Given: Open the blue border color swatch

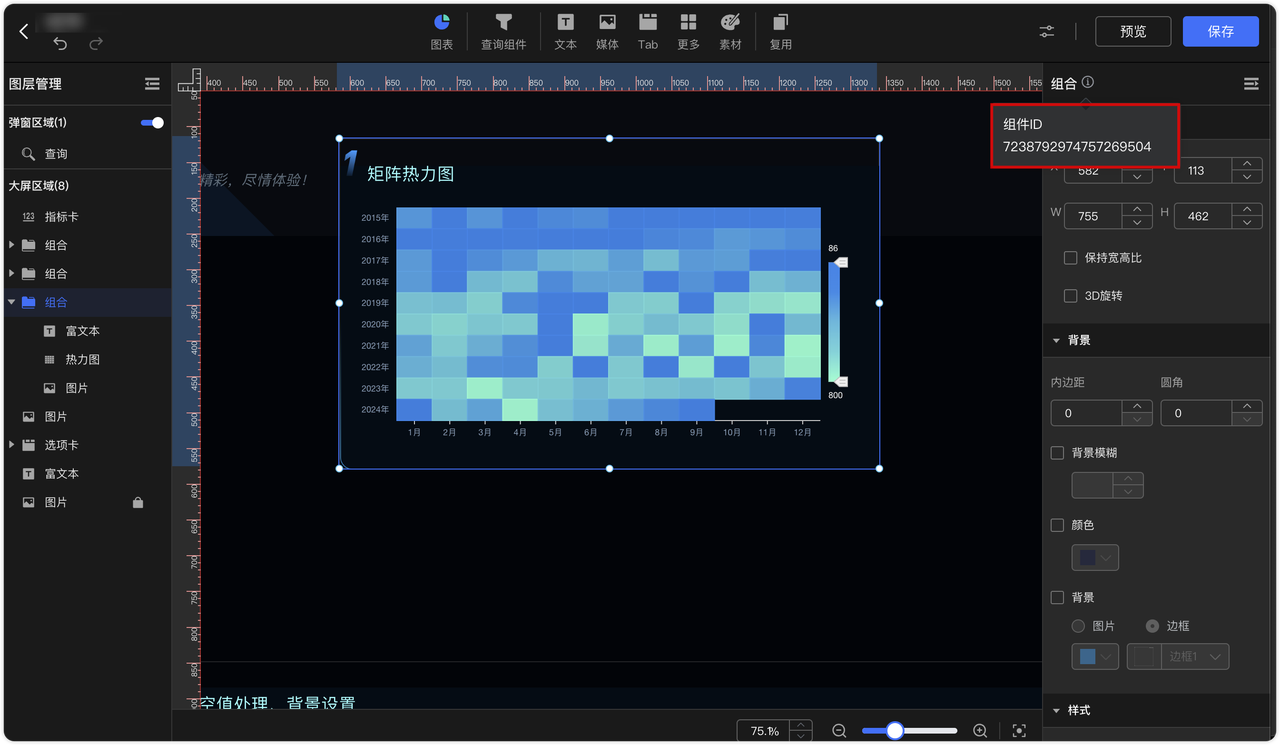Looking at the screenshot, I should (x=1095, y=657).
